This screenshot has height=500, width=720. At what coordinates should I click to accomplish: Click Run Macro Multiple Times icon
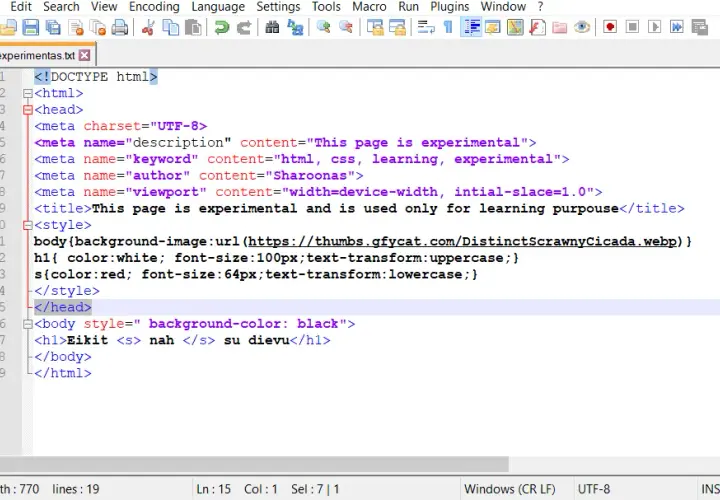coord(677,28)
